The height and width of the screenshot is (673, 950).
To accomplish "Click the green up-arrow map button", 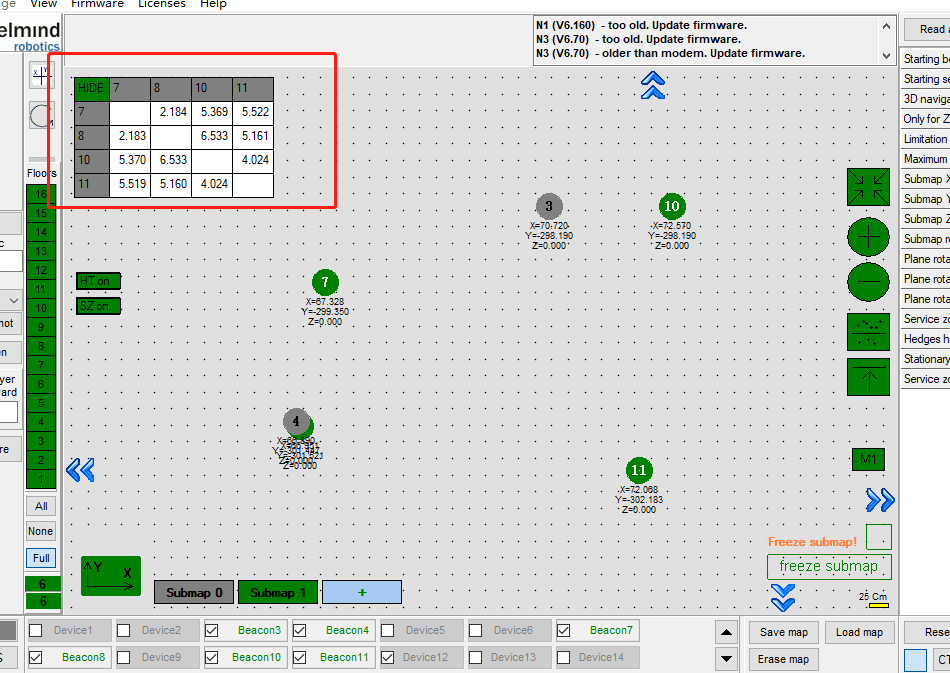I will pos(868,378).
